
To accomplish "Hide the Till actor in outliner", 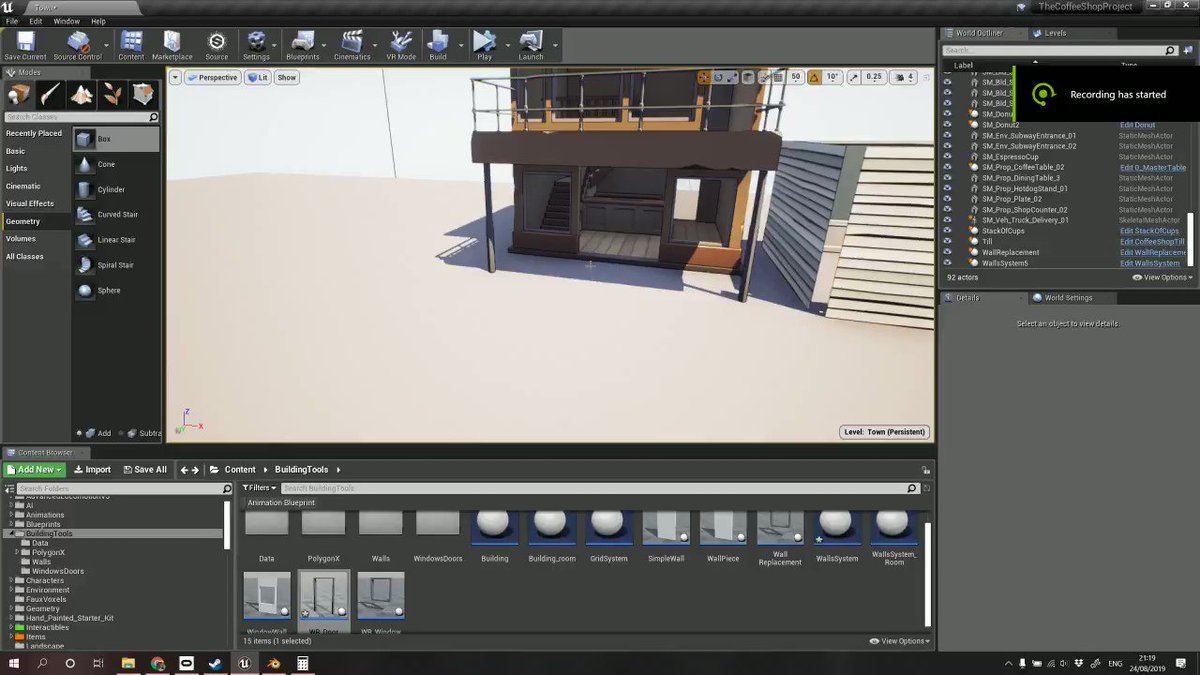I will [x=948, y=241].
